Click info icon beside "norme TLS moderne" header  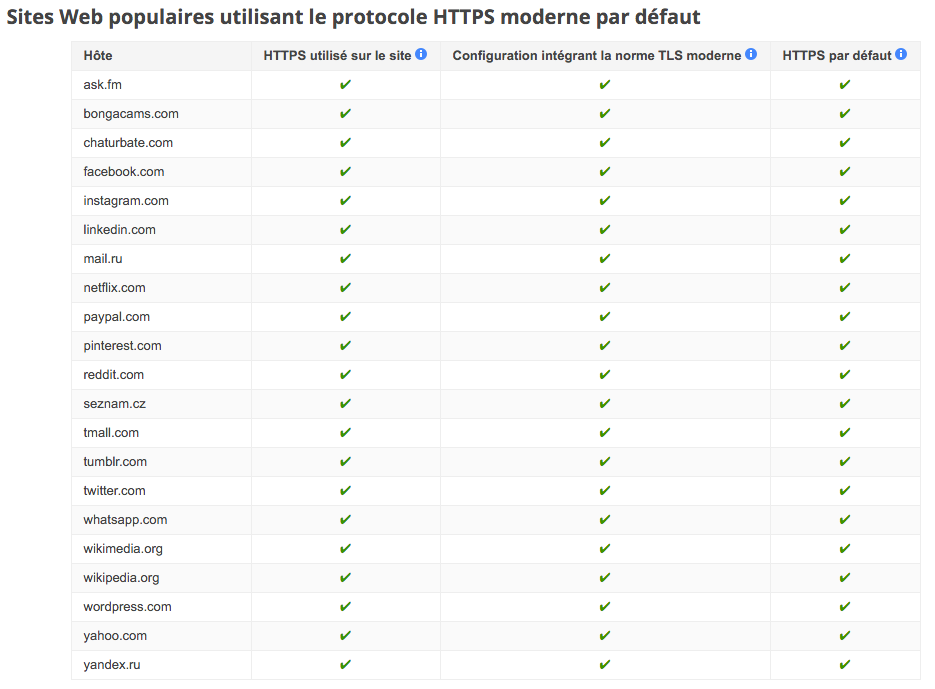pyautogui.click(x=751, y=54)
